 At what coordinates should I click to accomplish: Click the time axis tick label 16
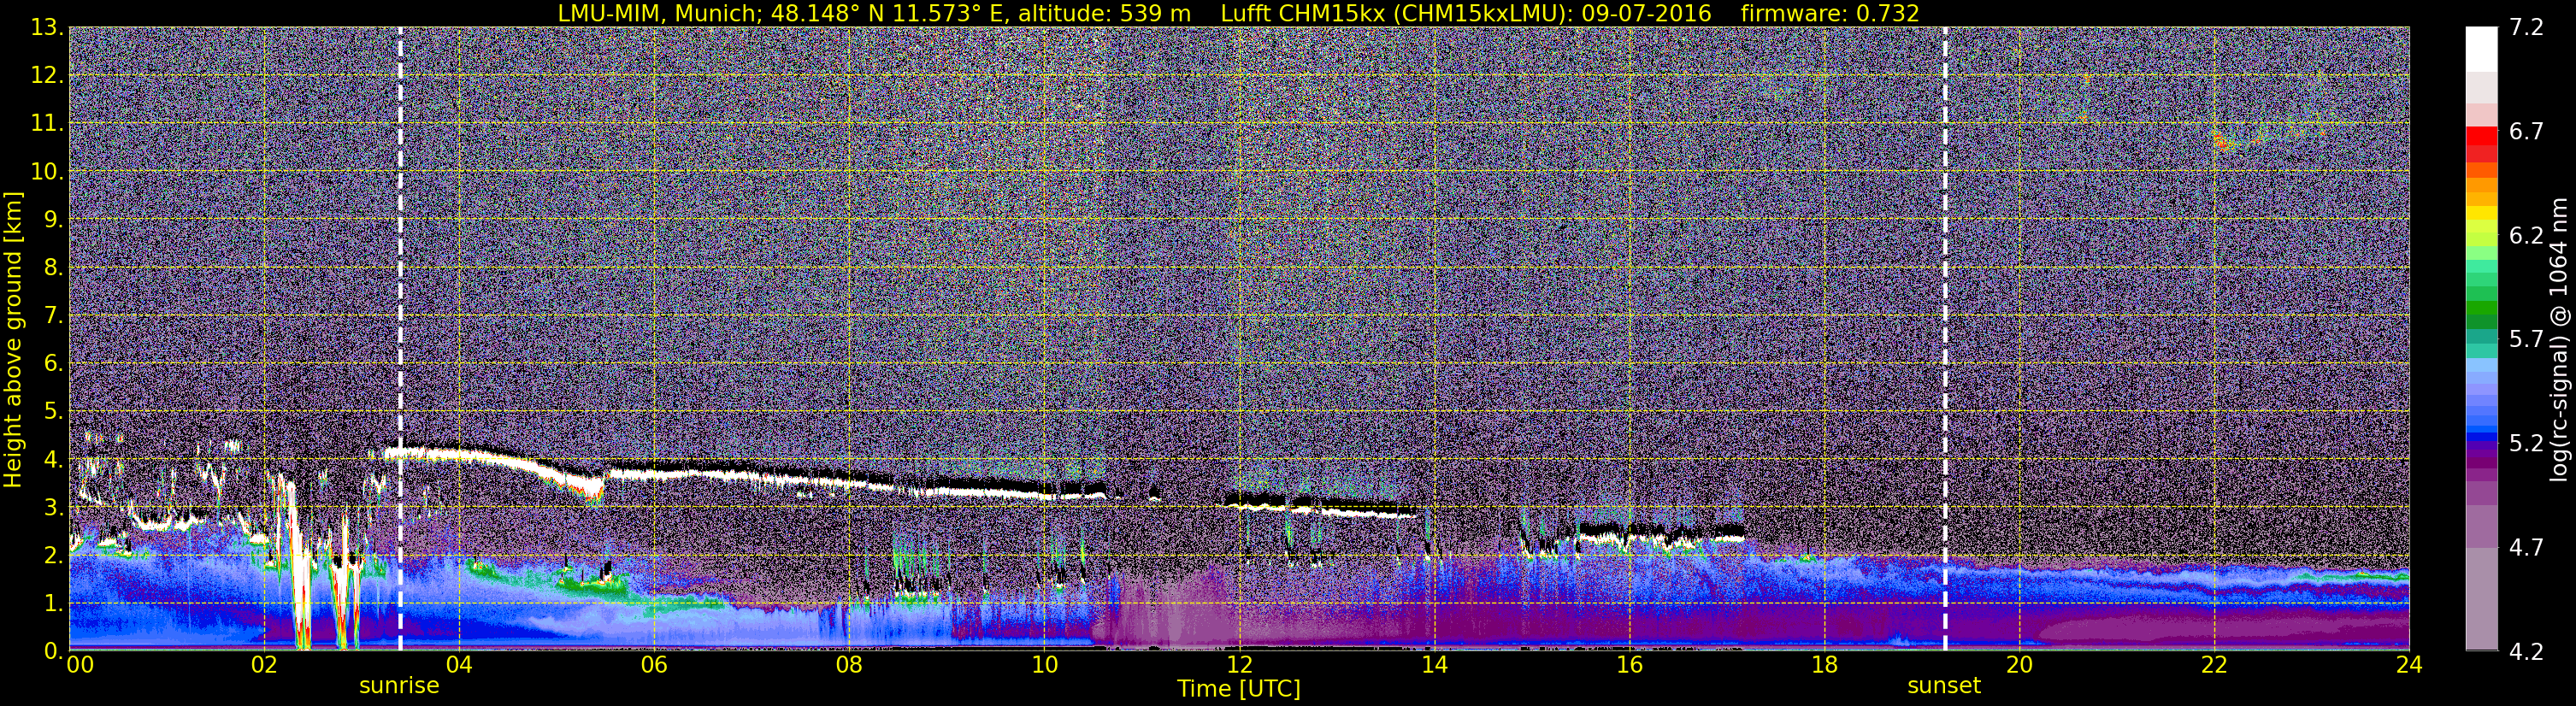click(1629, 666)
